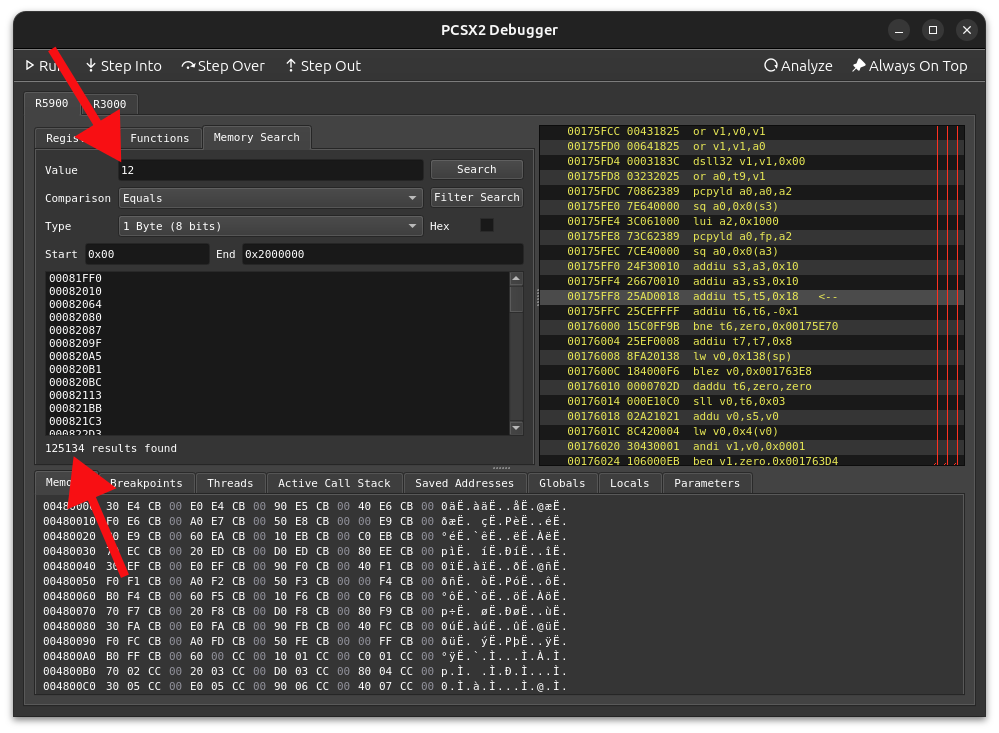Click the Step Over toolbar button
The image size is (999, 733).
(x=223, y=66)
